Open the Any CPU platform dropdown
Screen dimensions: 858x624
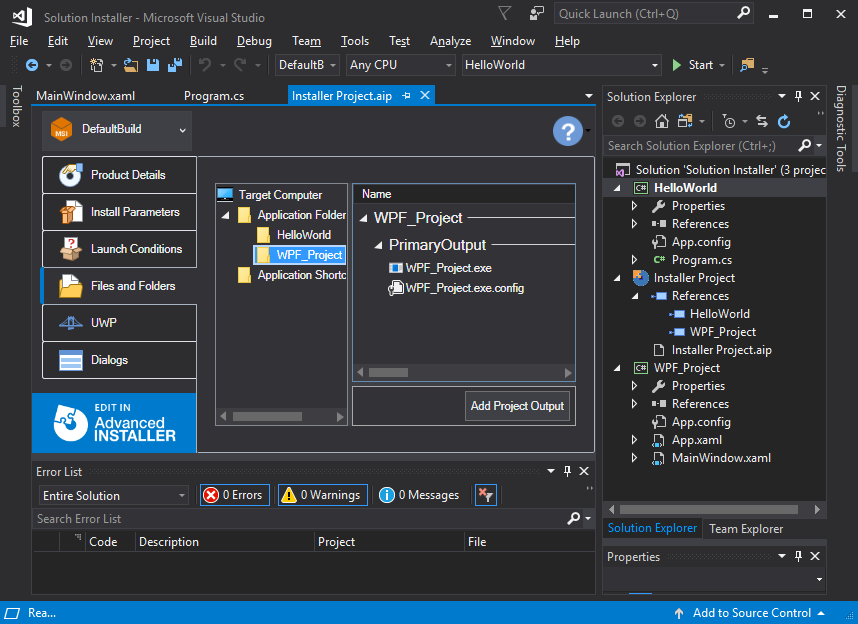point(401,65)
